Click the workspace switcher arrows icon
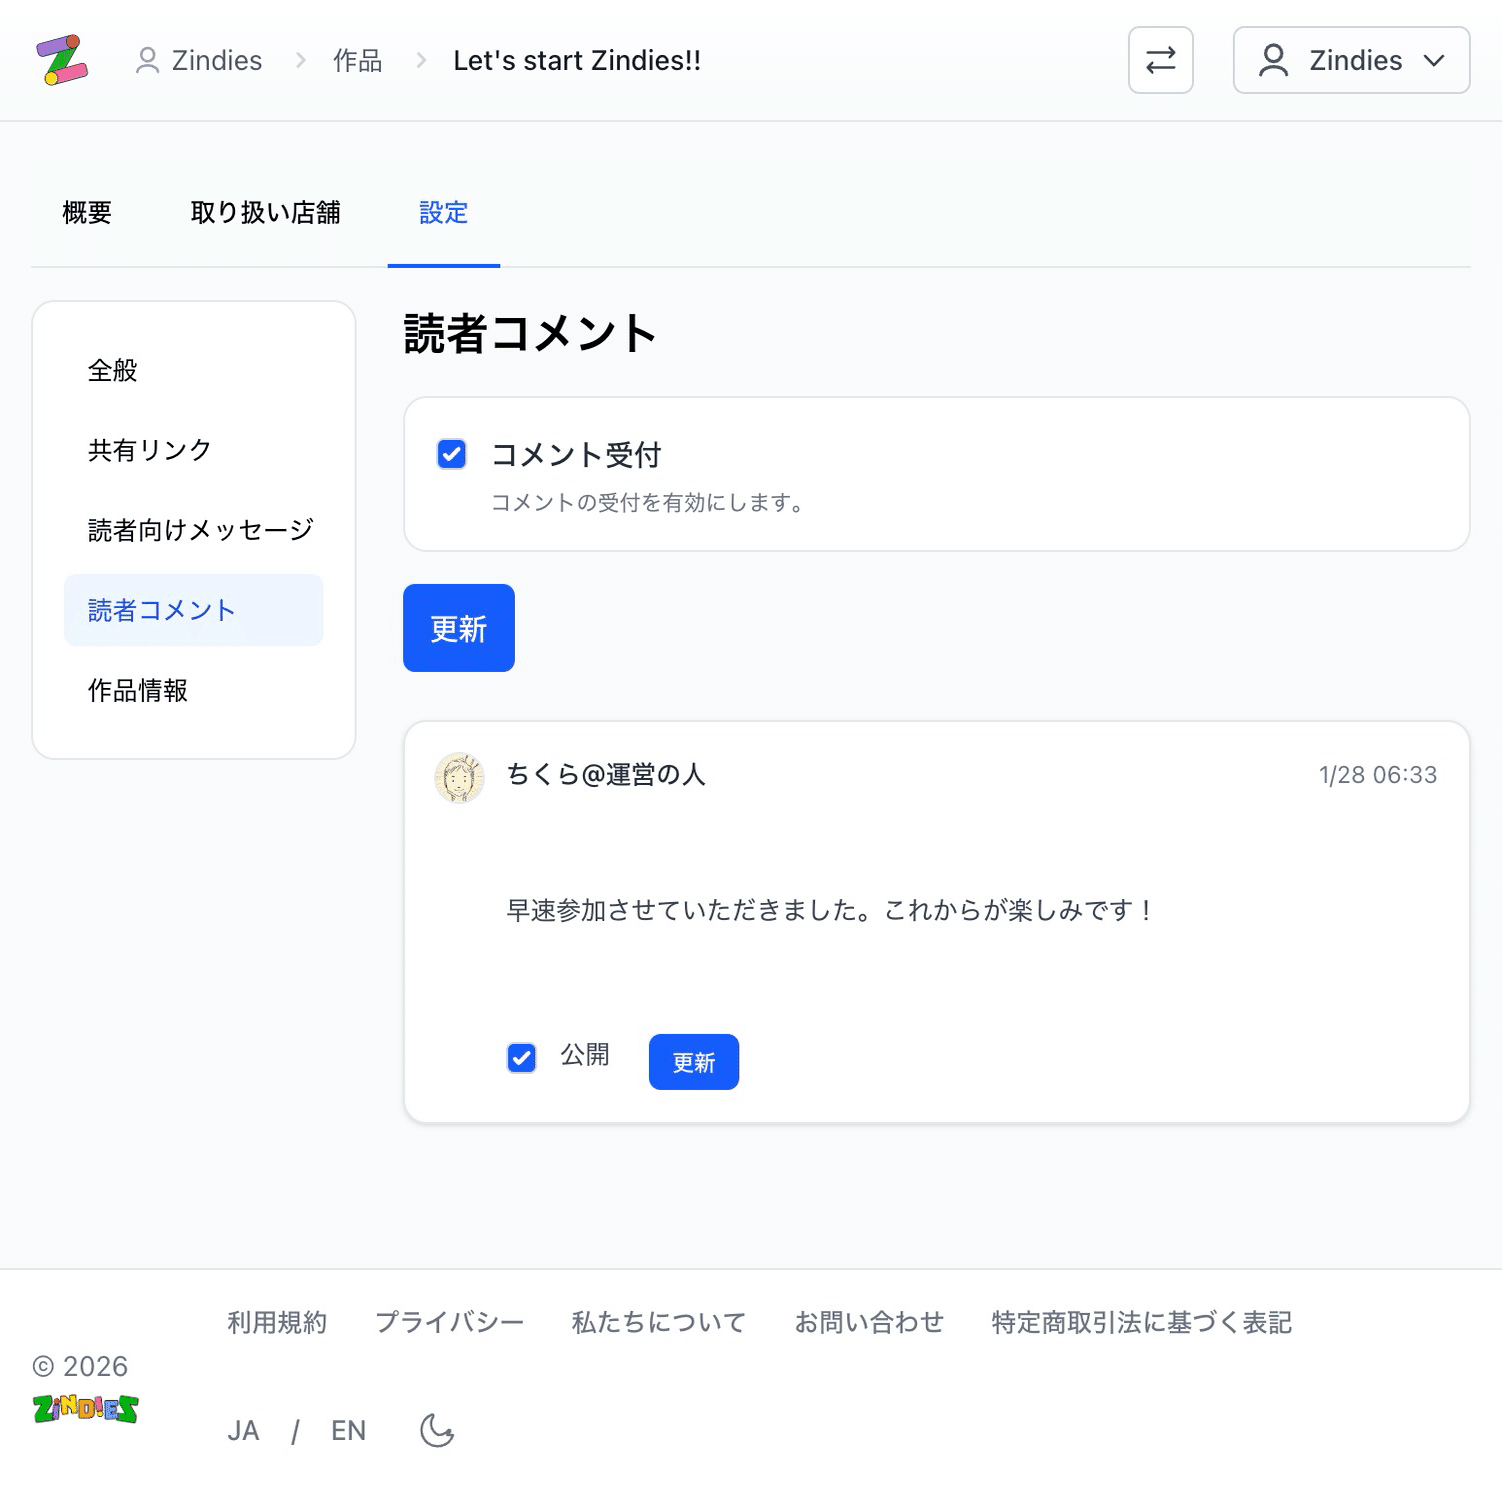 1160,60
